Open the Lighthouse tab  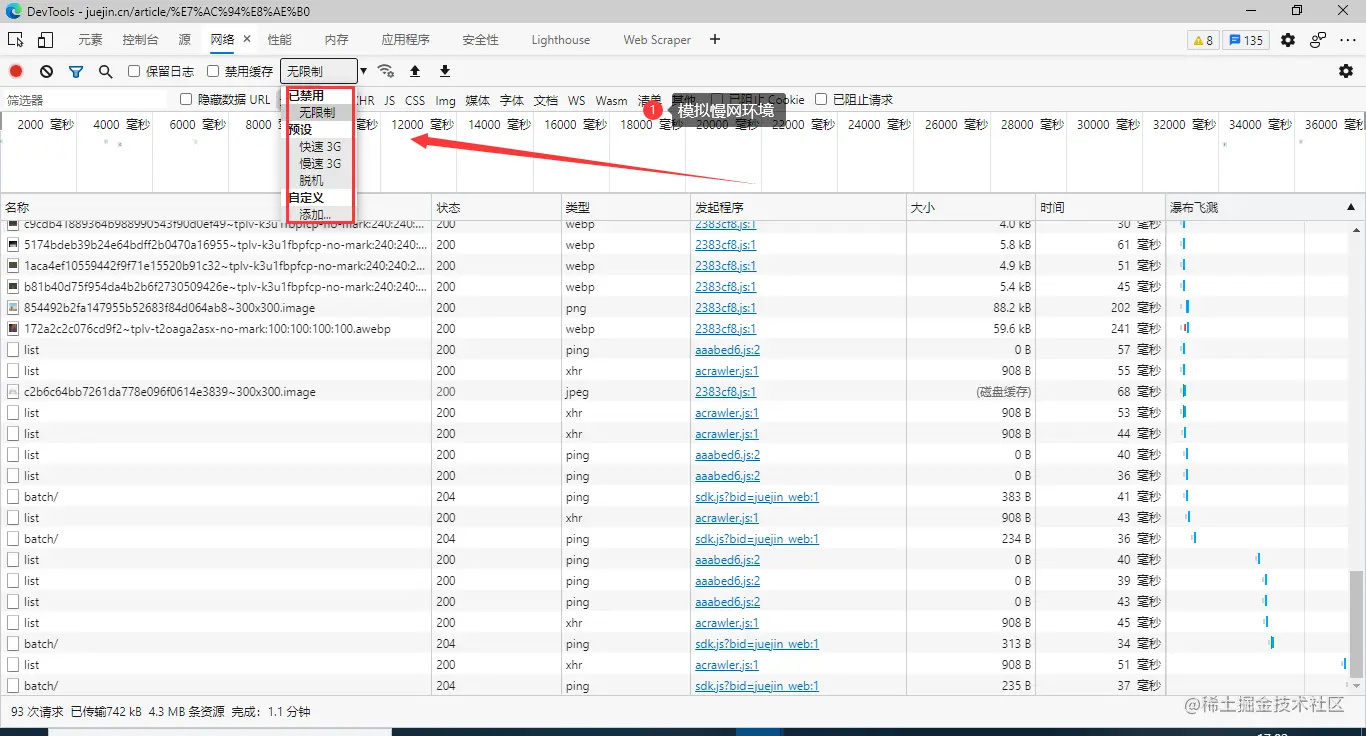(x=561, y=40)
